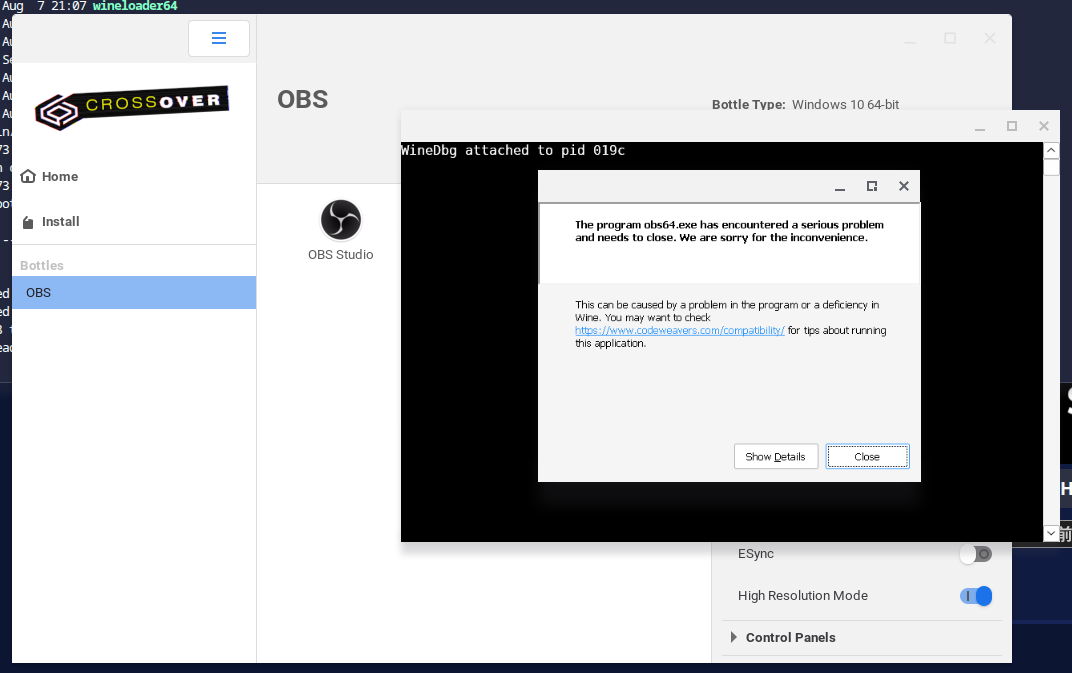Click the Home house icon

pyautogui.click(x=28, y=176)
